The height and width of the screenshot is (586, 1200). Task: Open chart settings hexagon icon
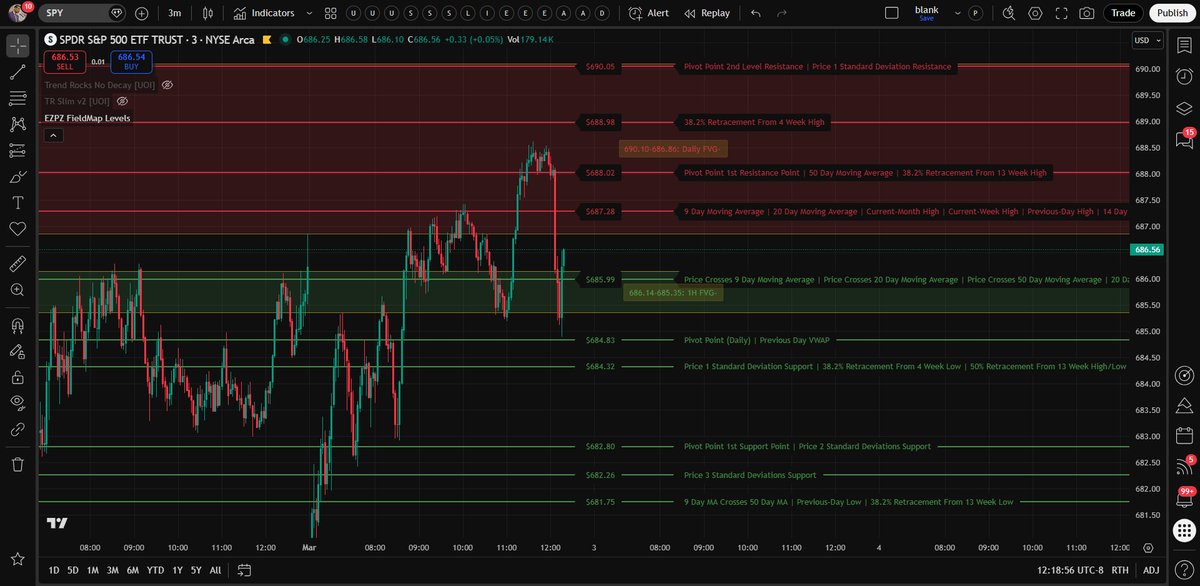[x=1035, y=13]
